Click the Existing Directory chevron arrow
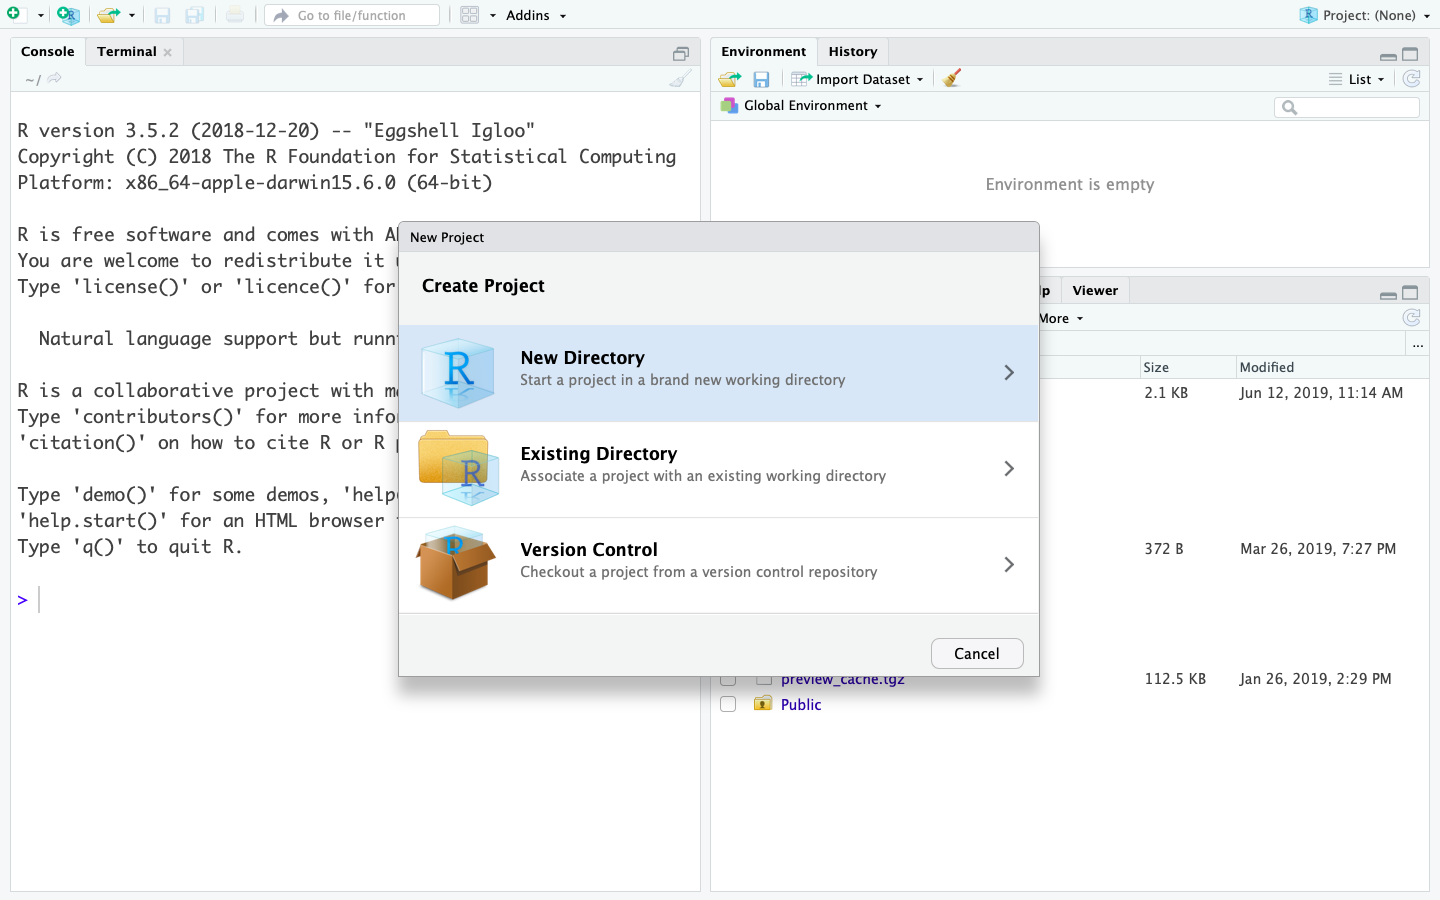 (1009, 469)
